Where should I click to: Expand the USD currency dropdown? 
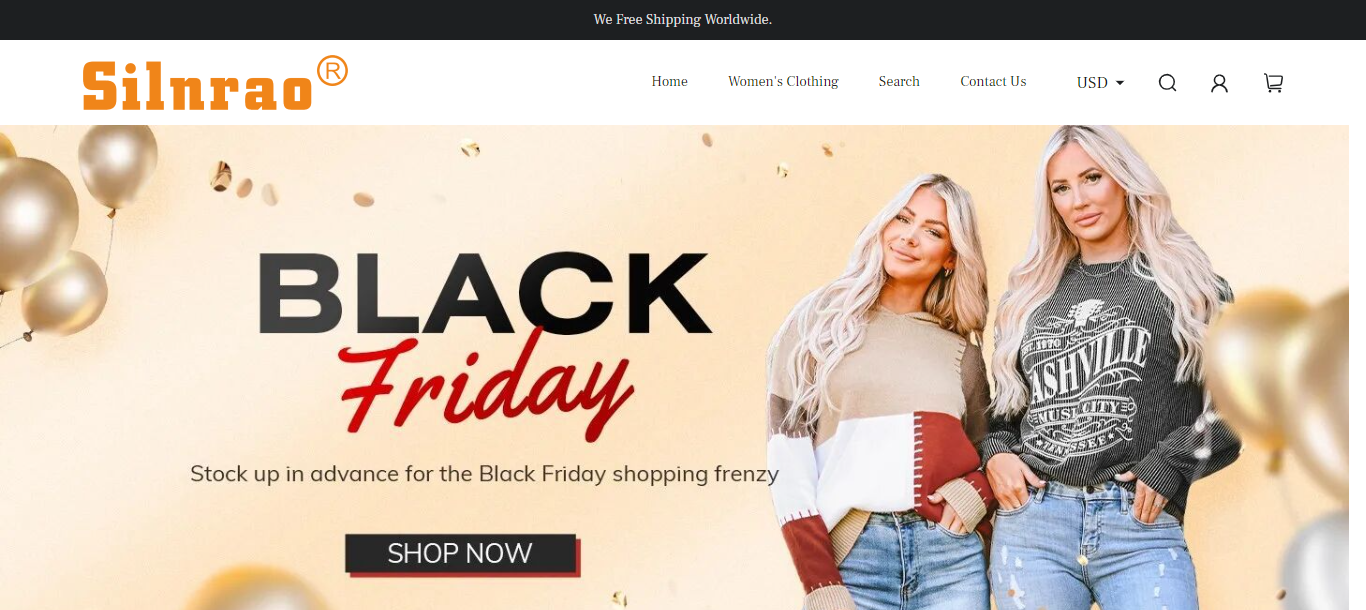pos(1100,83)
